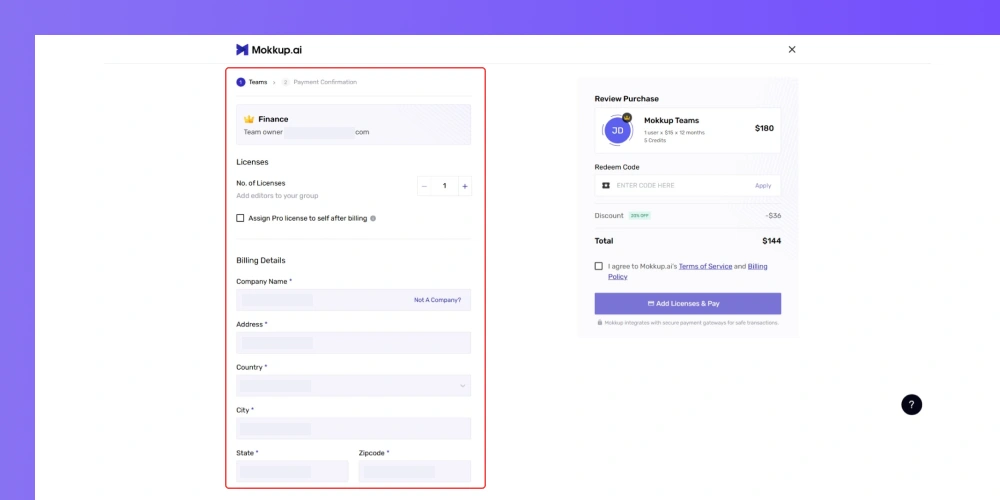This screenshot has width=1000, height=500.
Task: Decrease licenses with the minus button
Action: [425, 186]
